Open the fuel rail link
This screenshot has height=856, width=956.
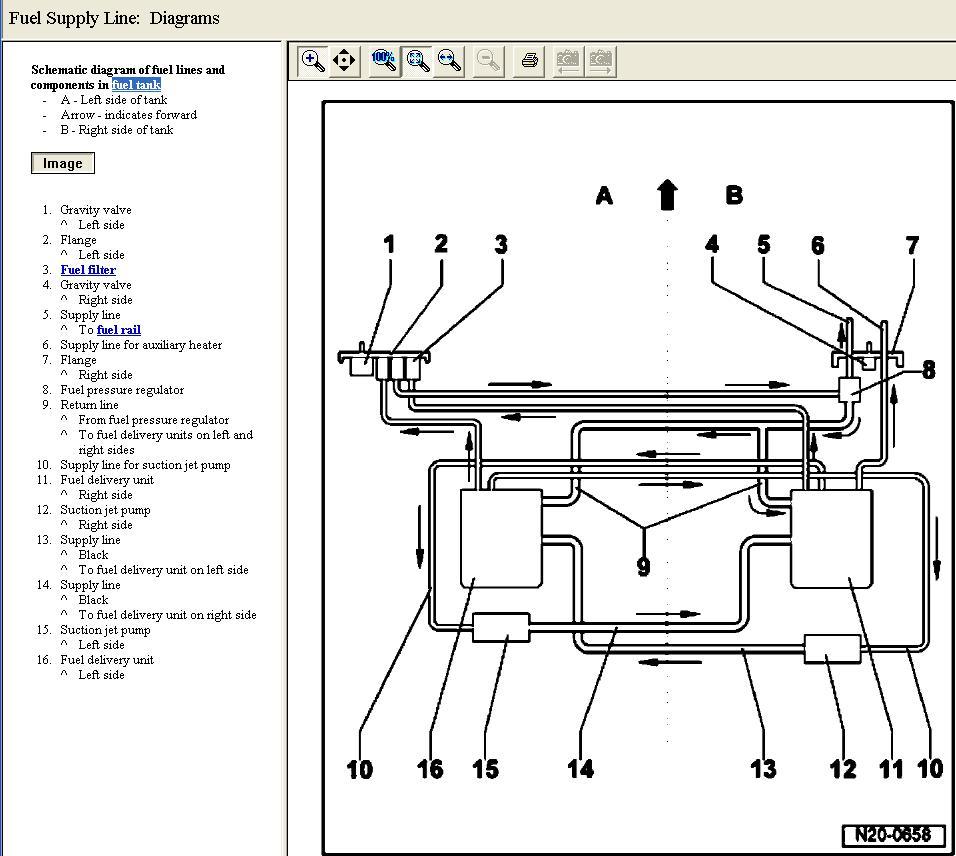[x=118, y=330]
